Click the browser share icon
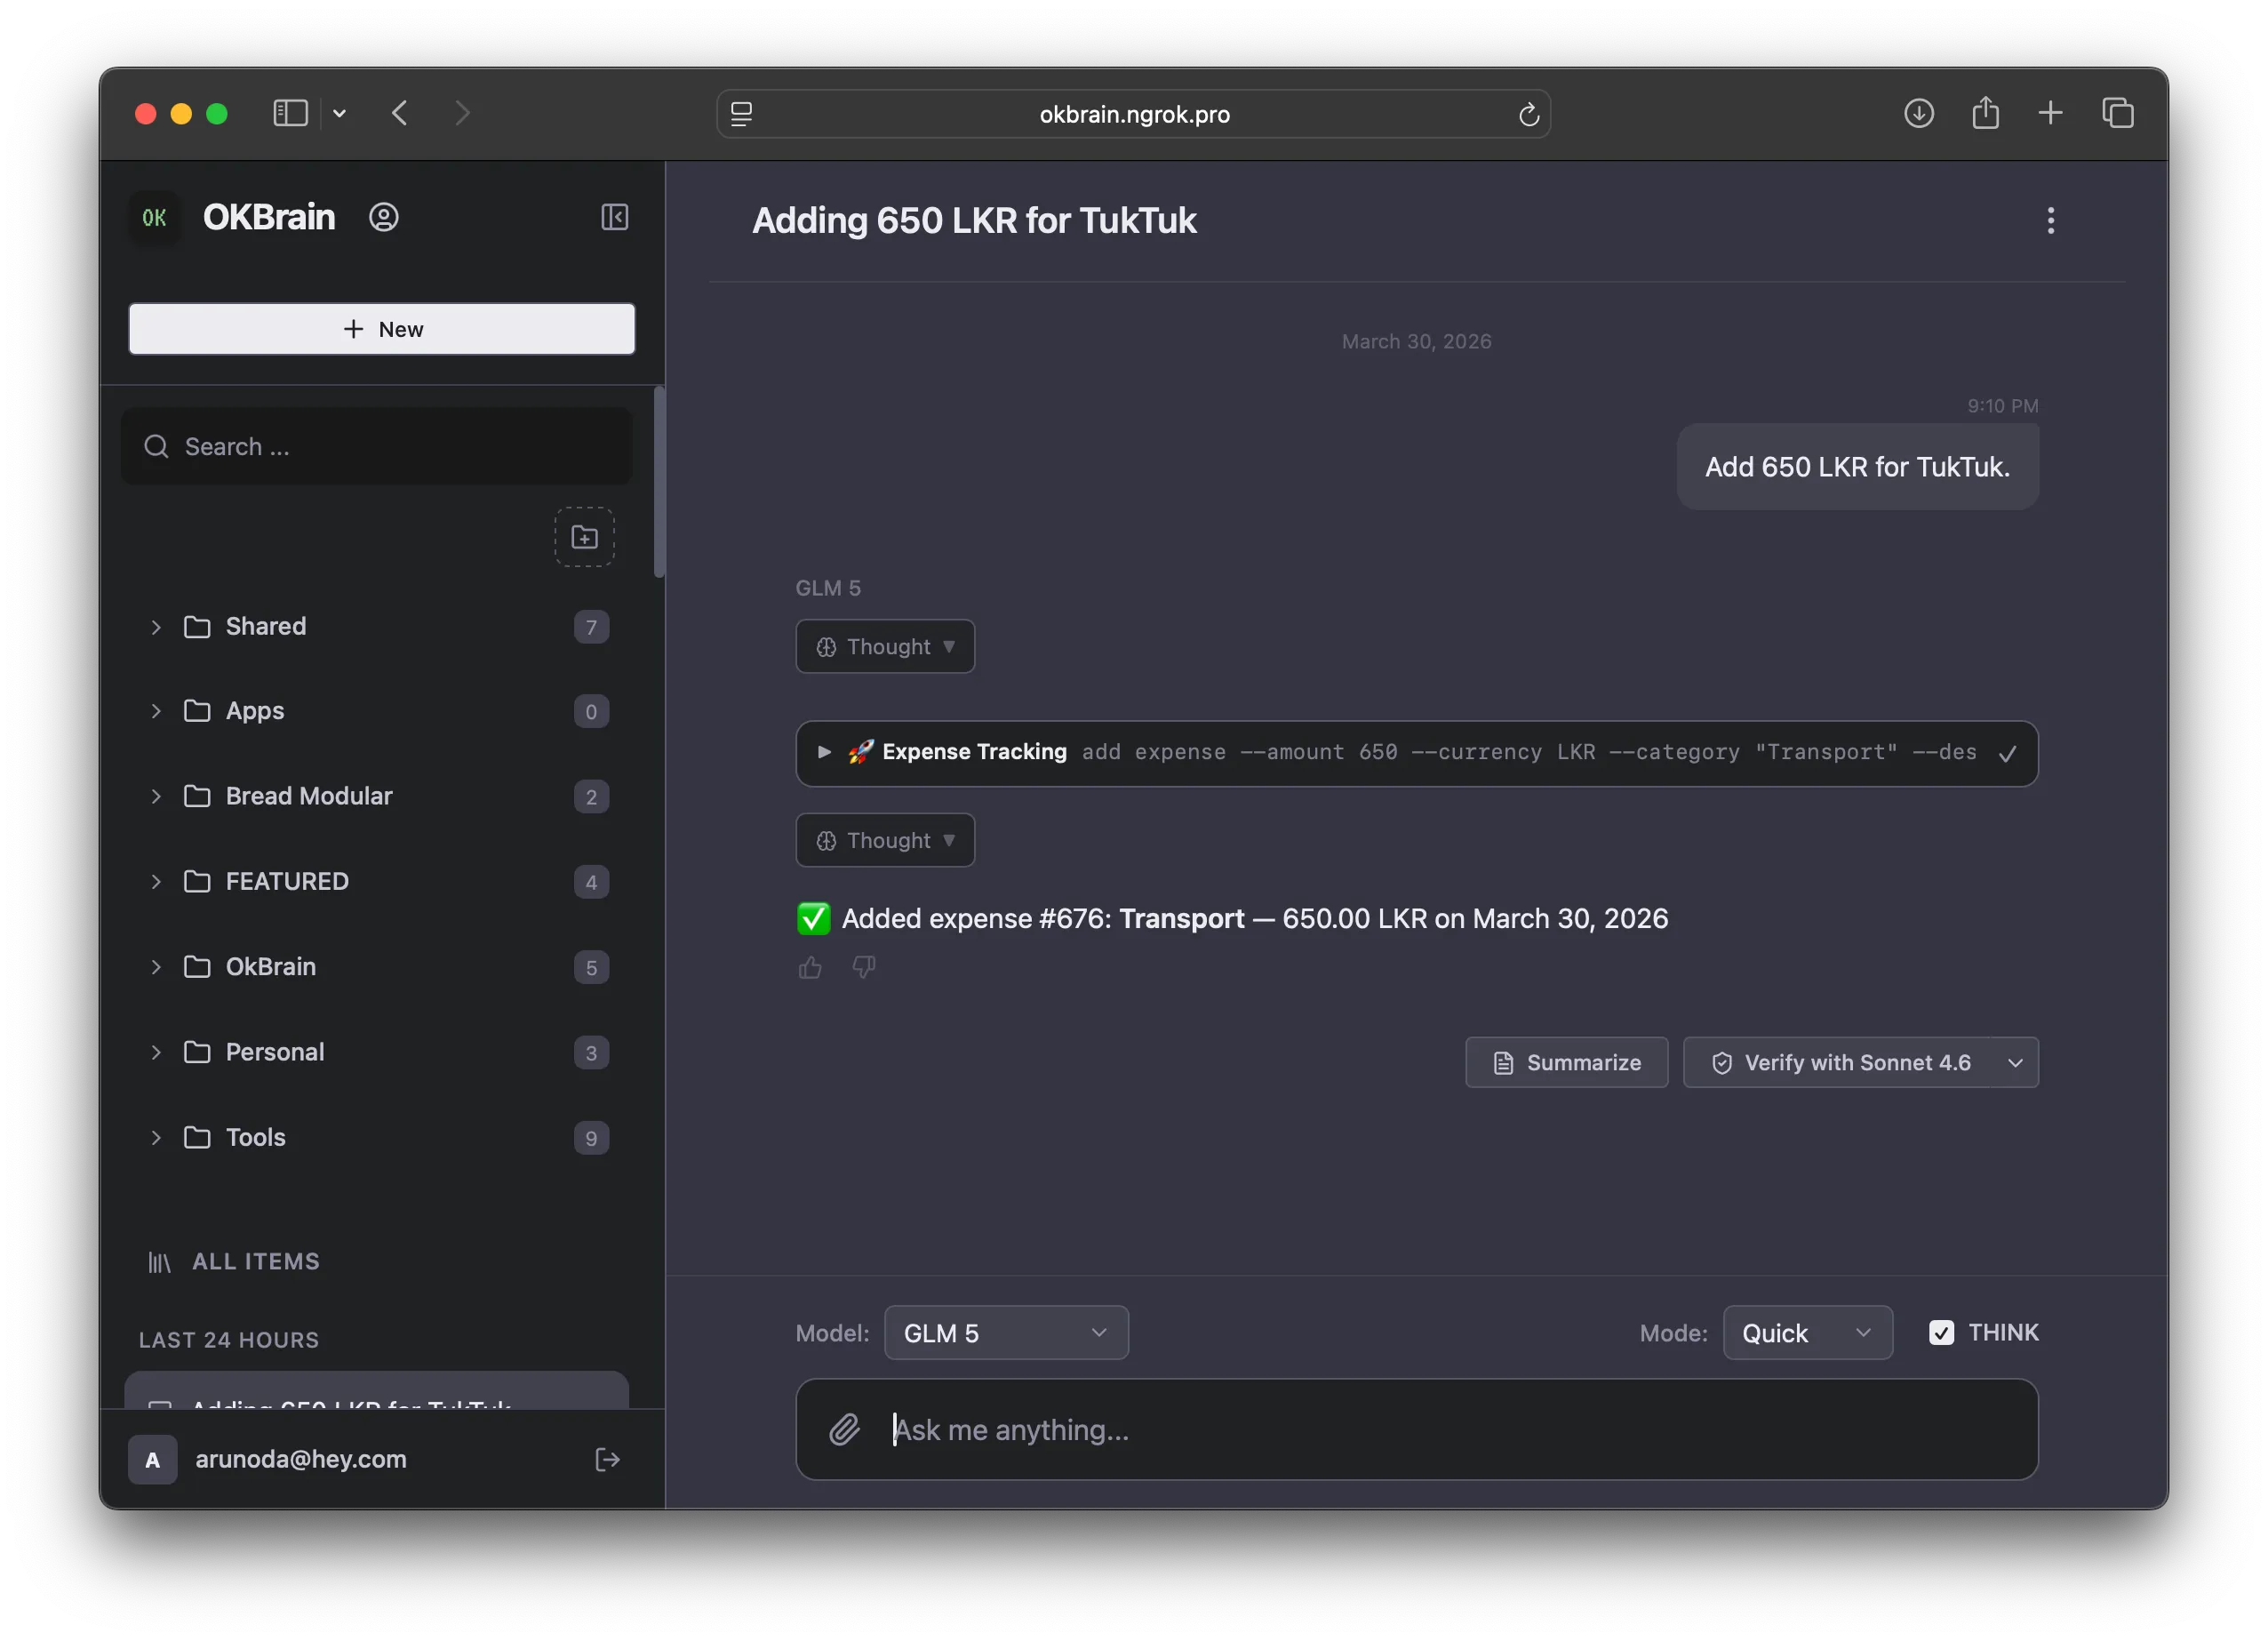The height and width of the screenshot is (1641, 2268). [1986, 113]
